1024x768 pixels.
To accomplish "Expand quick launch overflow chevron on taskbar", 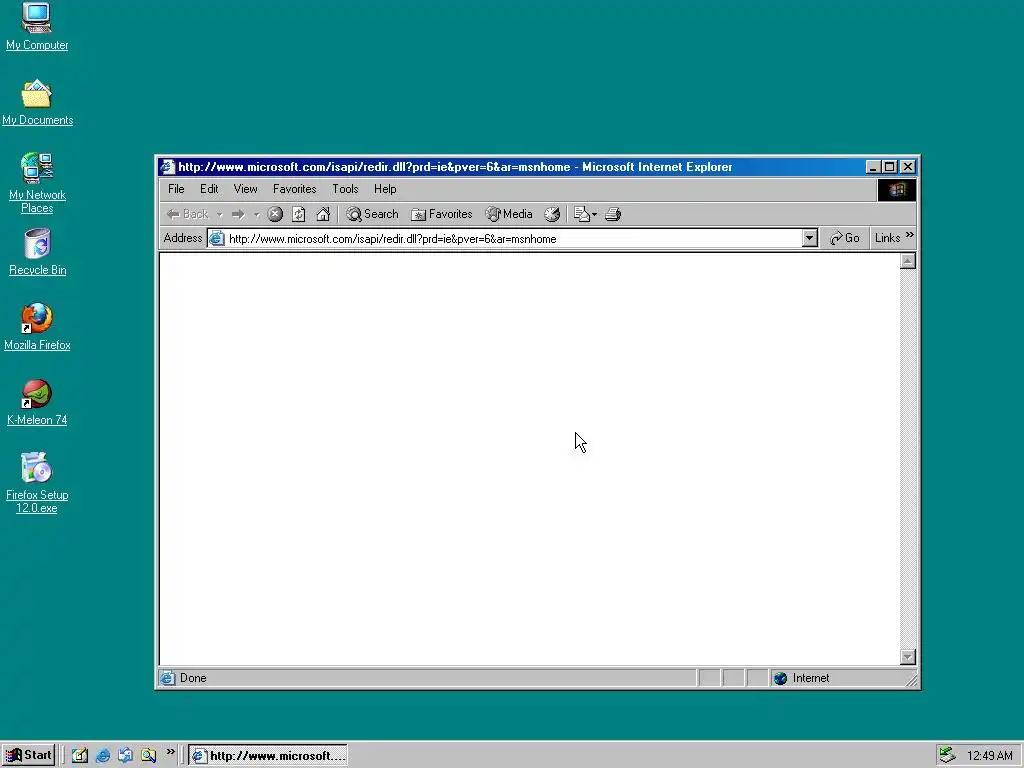I will click(x=170, y=752).
